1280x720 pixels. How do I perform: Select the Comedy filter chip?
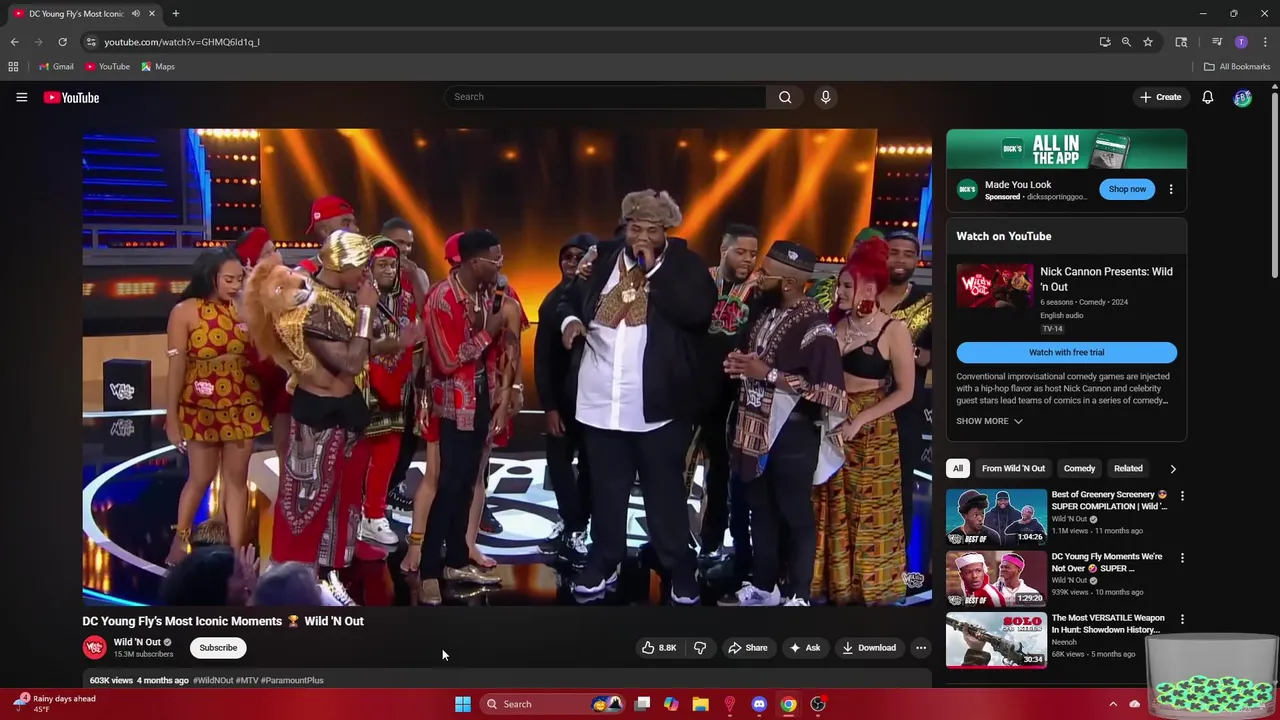click(x=1079, y=468)
